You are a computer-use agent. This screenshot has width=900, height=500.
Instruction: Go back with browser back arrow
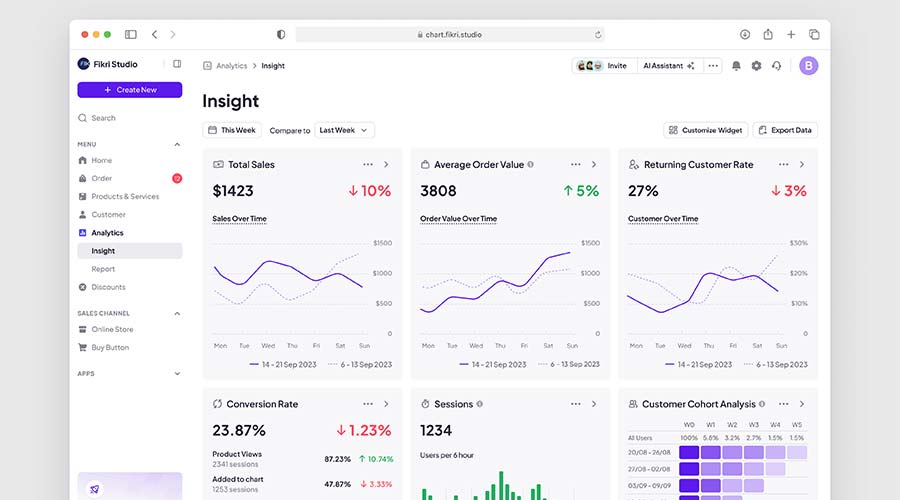tap(154, 34)
